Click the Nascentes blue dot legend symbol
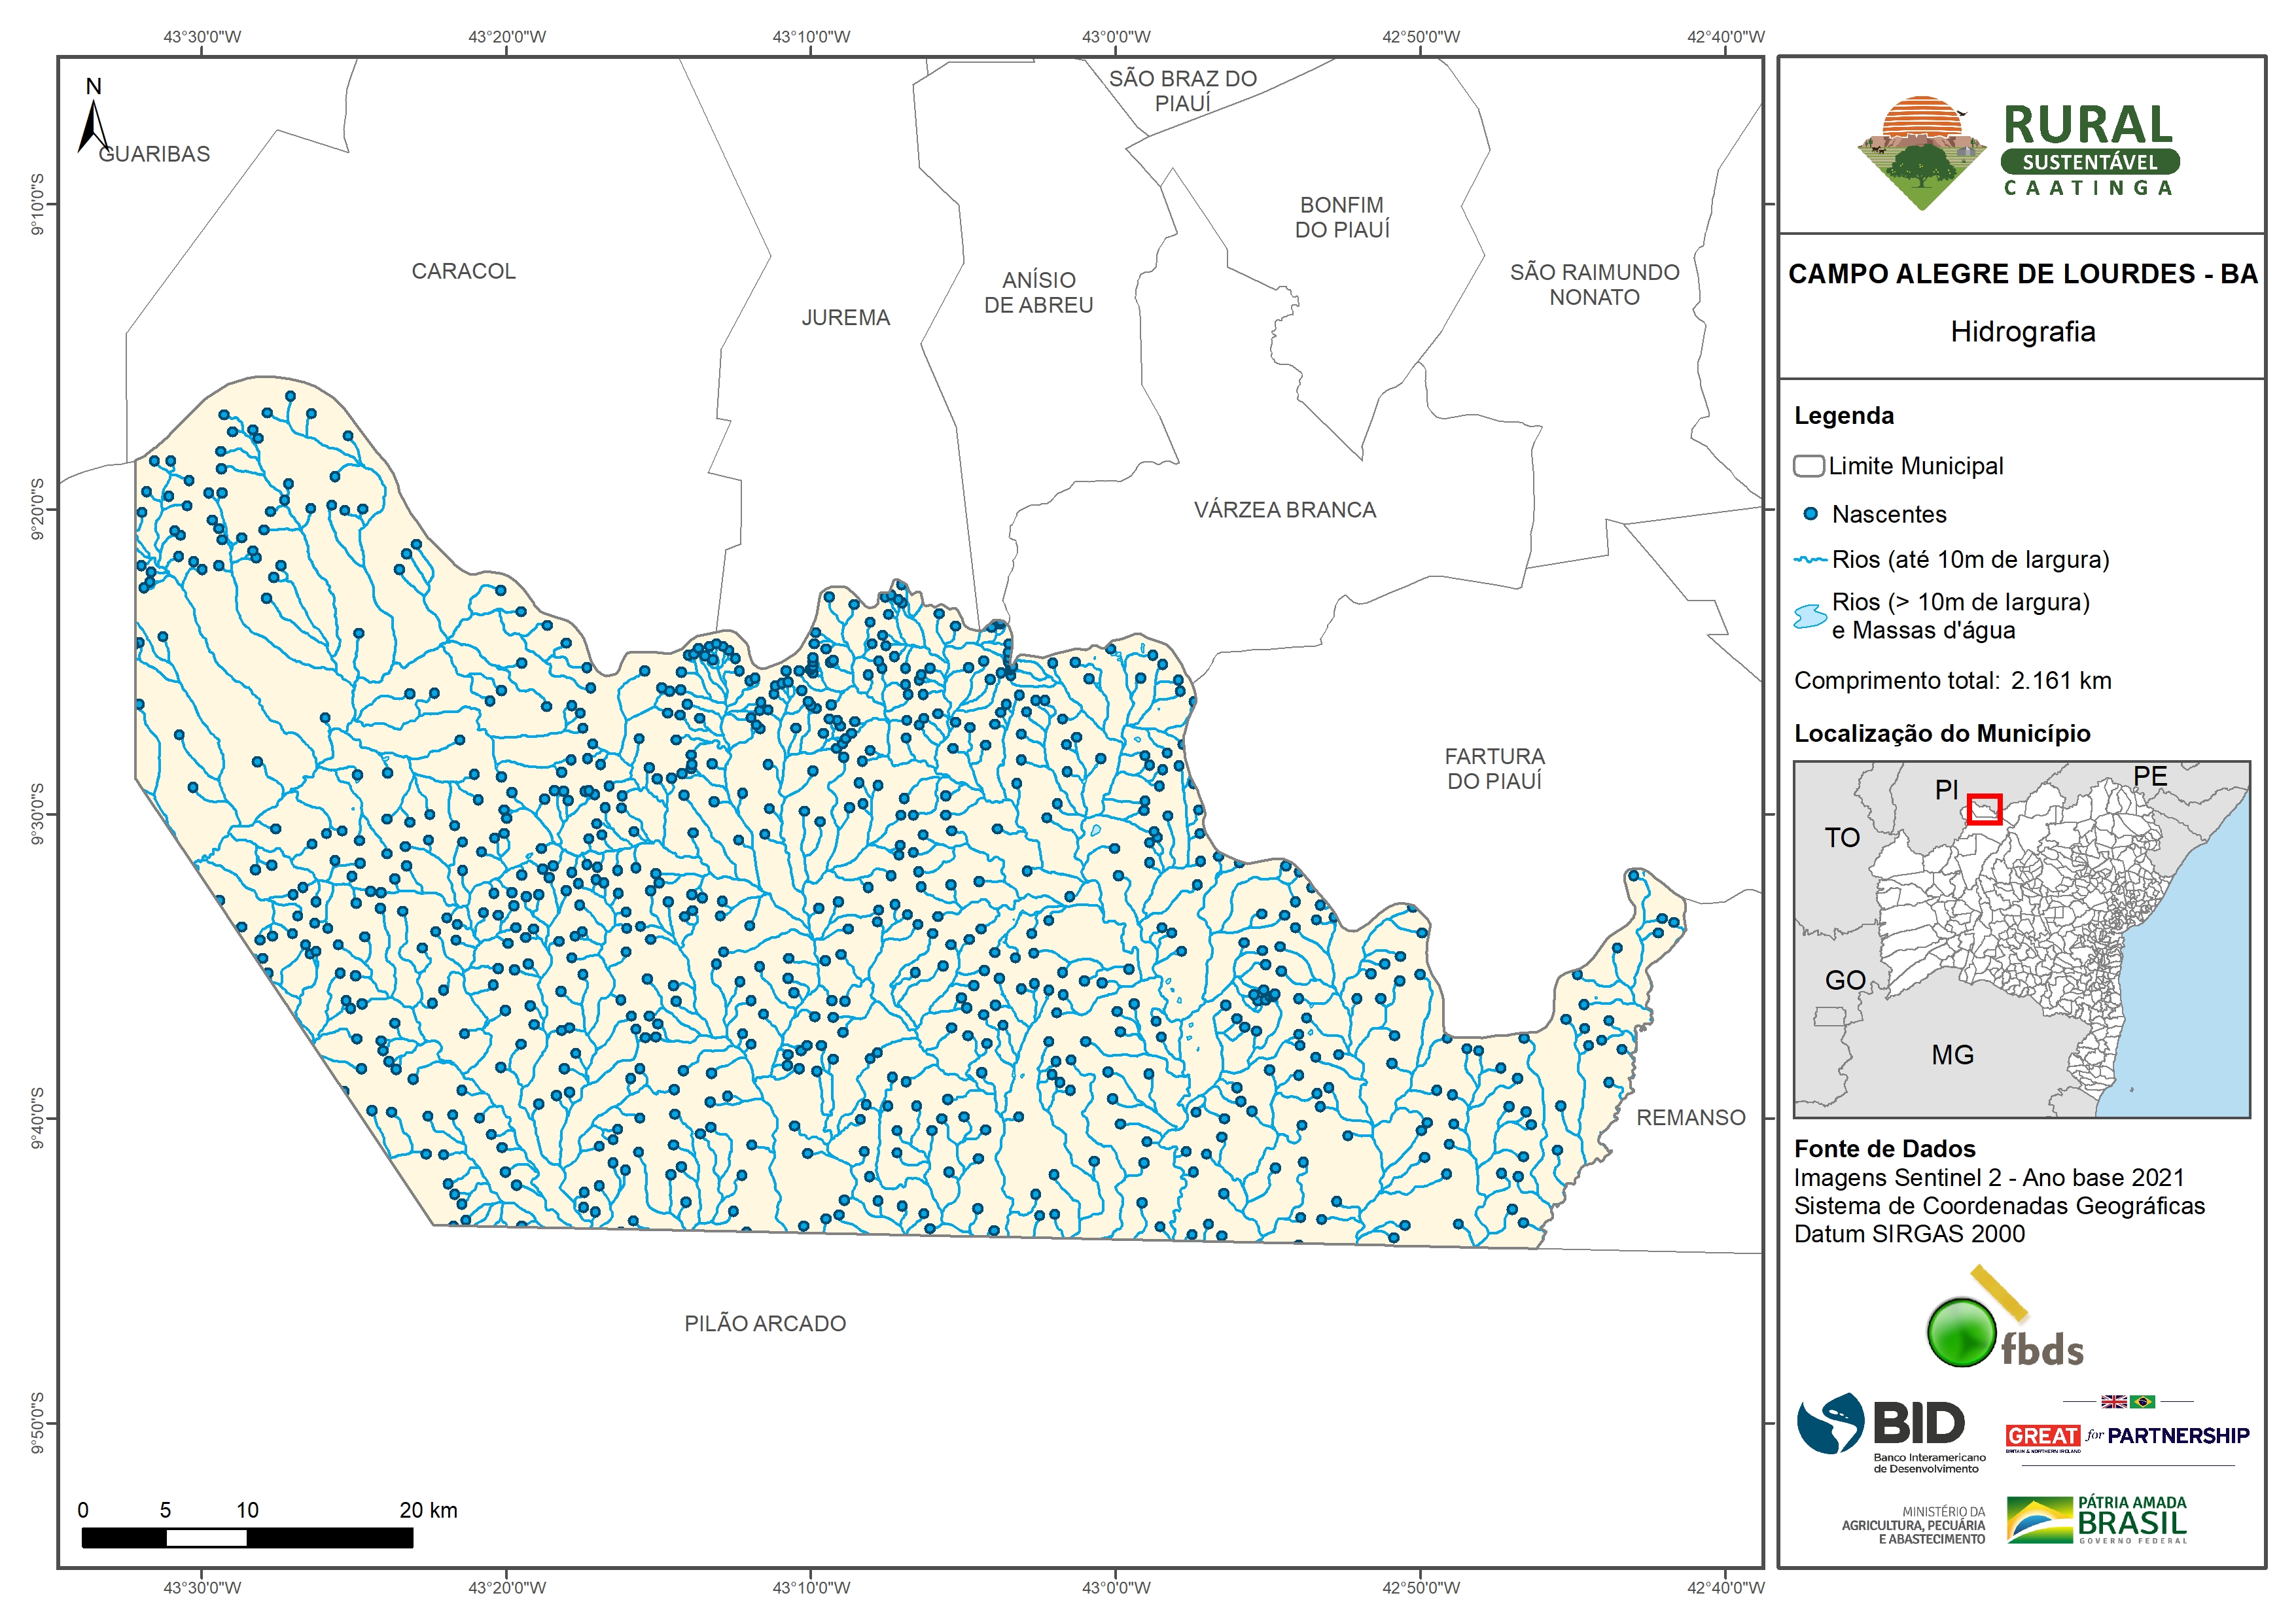 (x=1810, y=514)
